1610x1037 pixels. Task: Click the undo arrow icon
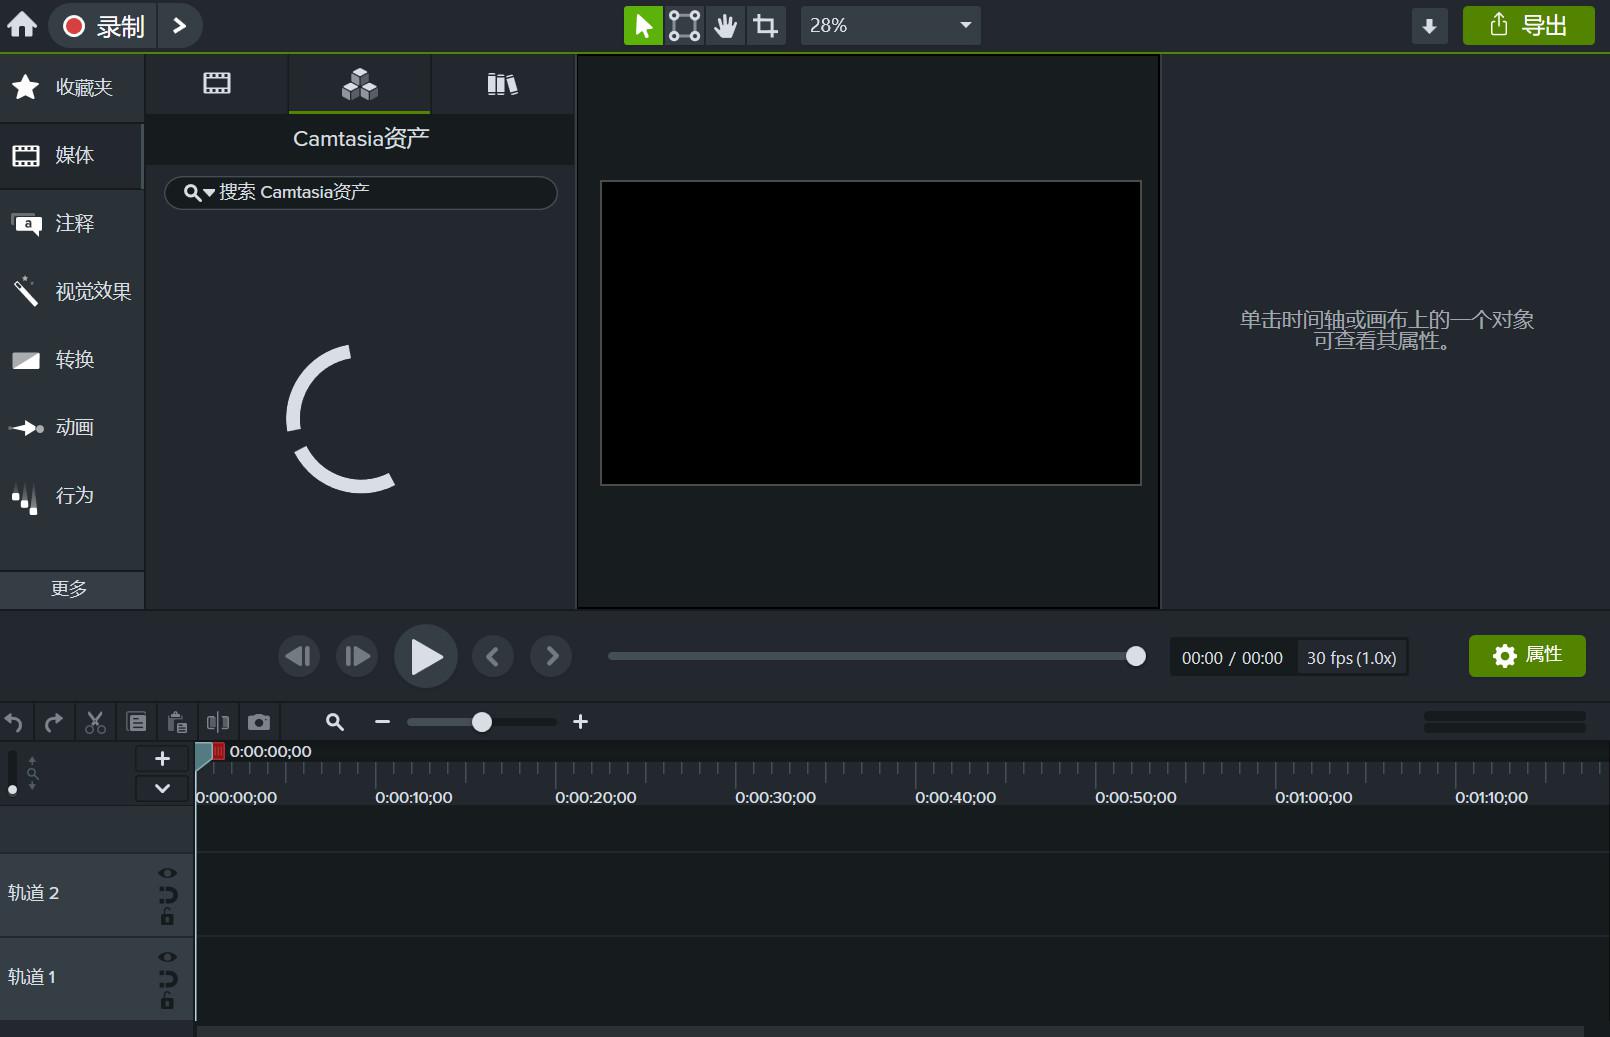pos(14,722)
